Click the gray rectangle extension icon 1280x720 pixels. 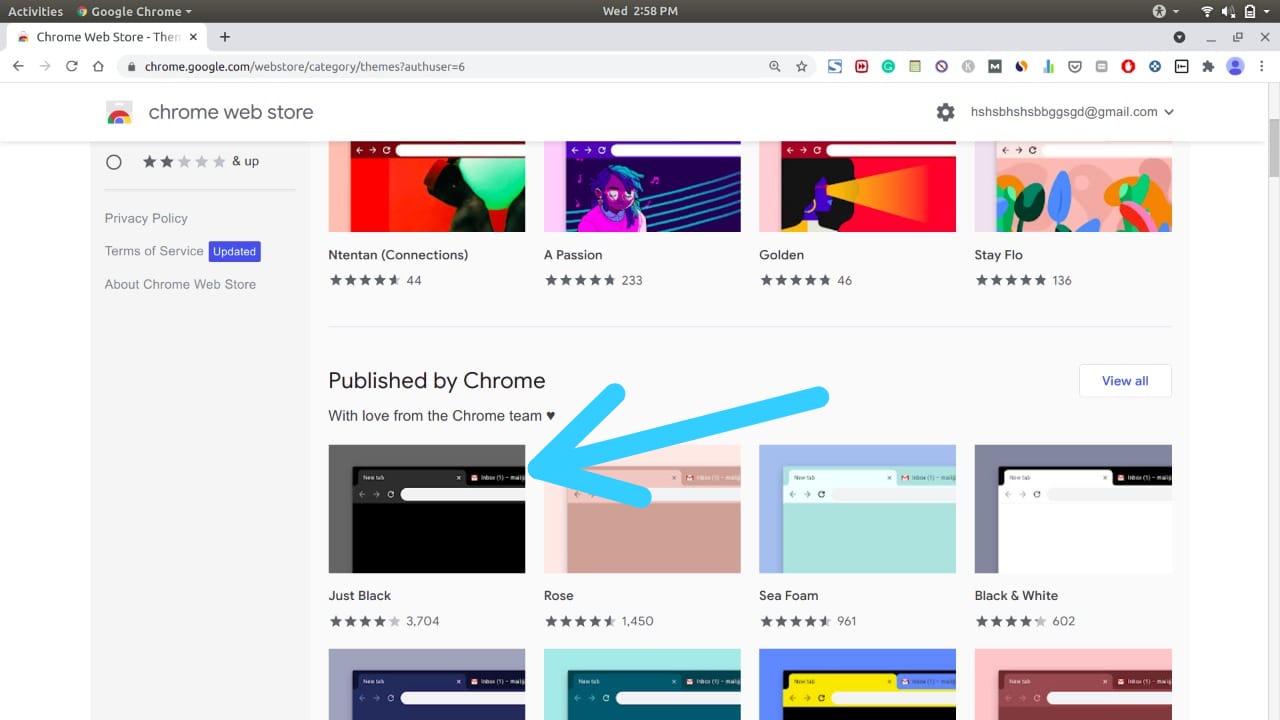tap(1101, 66)
